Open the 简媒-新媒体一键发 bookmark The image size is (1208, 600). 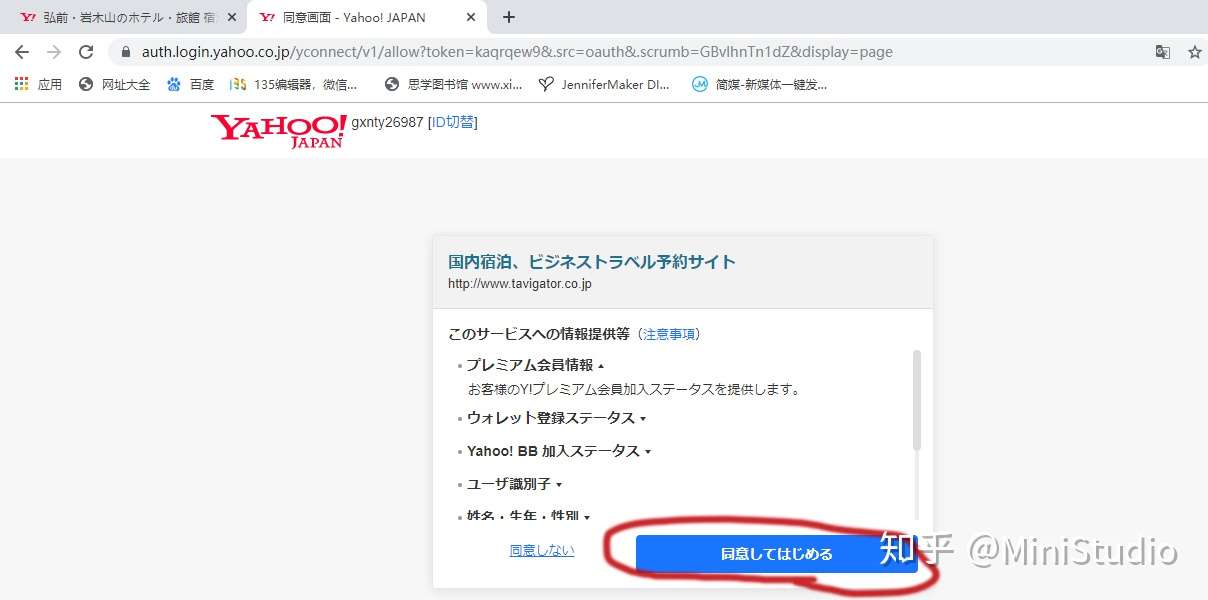pos(760,85)
